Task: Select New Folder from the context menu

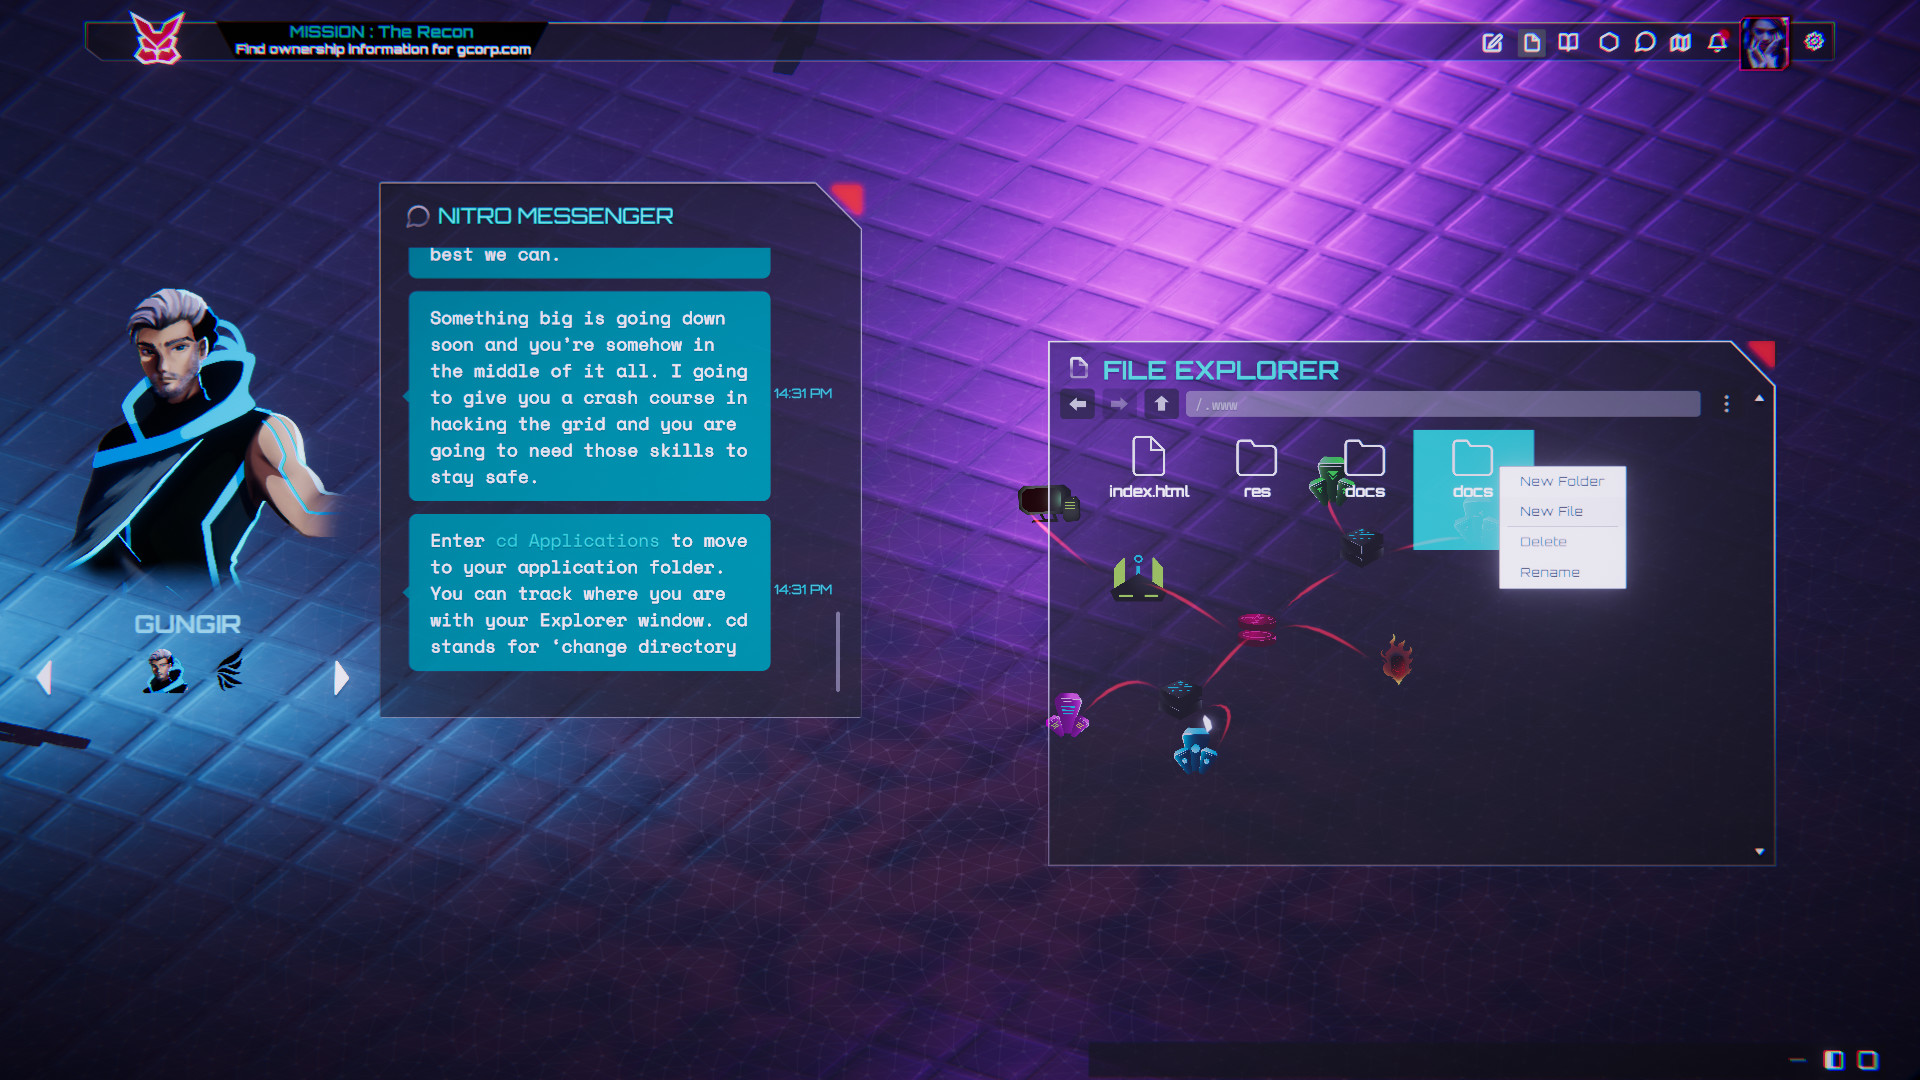Action: point(1560,481)
